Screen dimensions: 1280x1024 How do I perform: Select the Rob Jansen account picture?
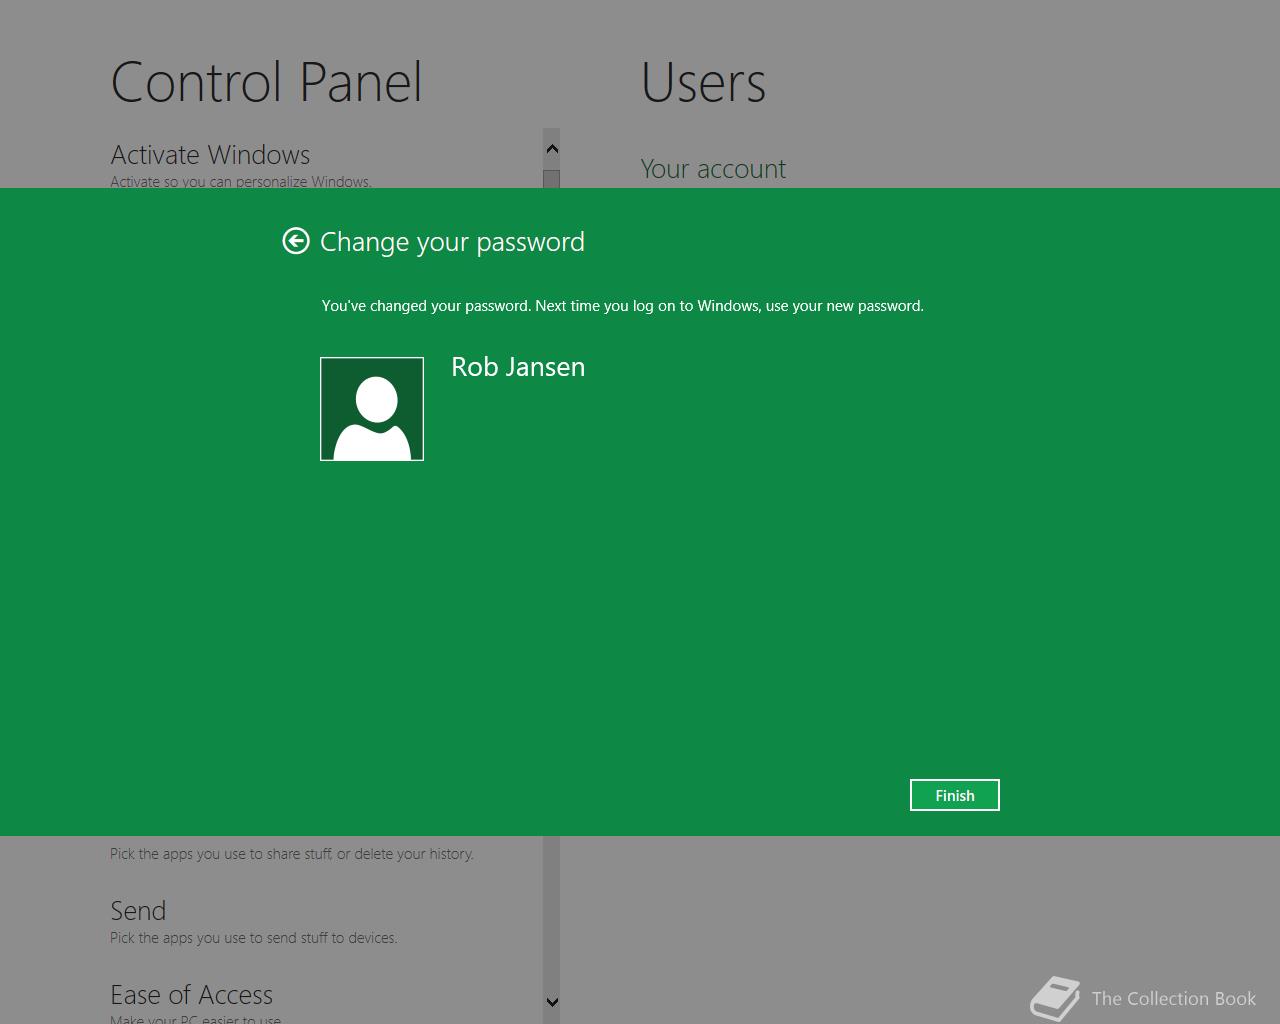[372, 409]
